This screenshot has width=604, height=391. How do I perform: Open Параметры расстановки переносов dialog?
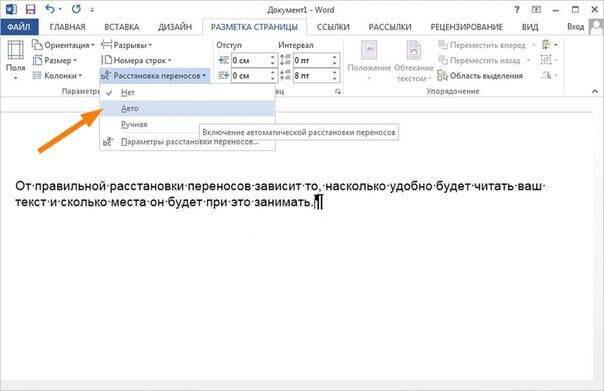coord(187,142)
